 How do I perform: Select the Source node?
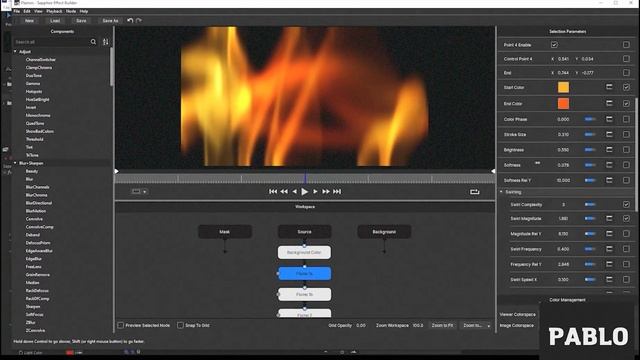[304, 231]
